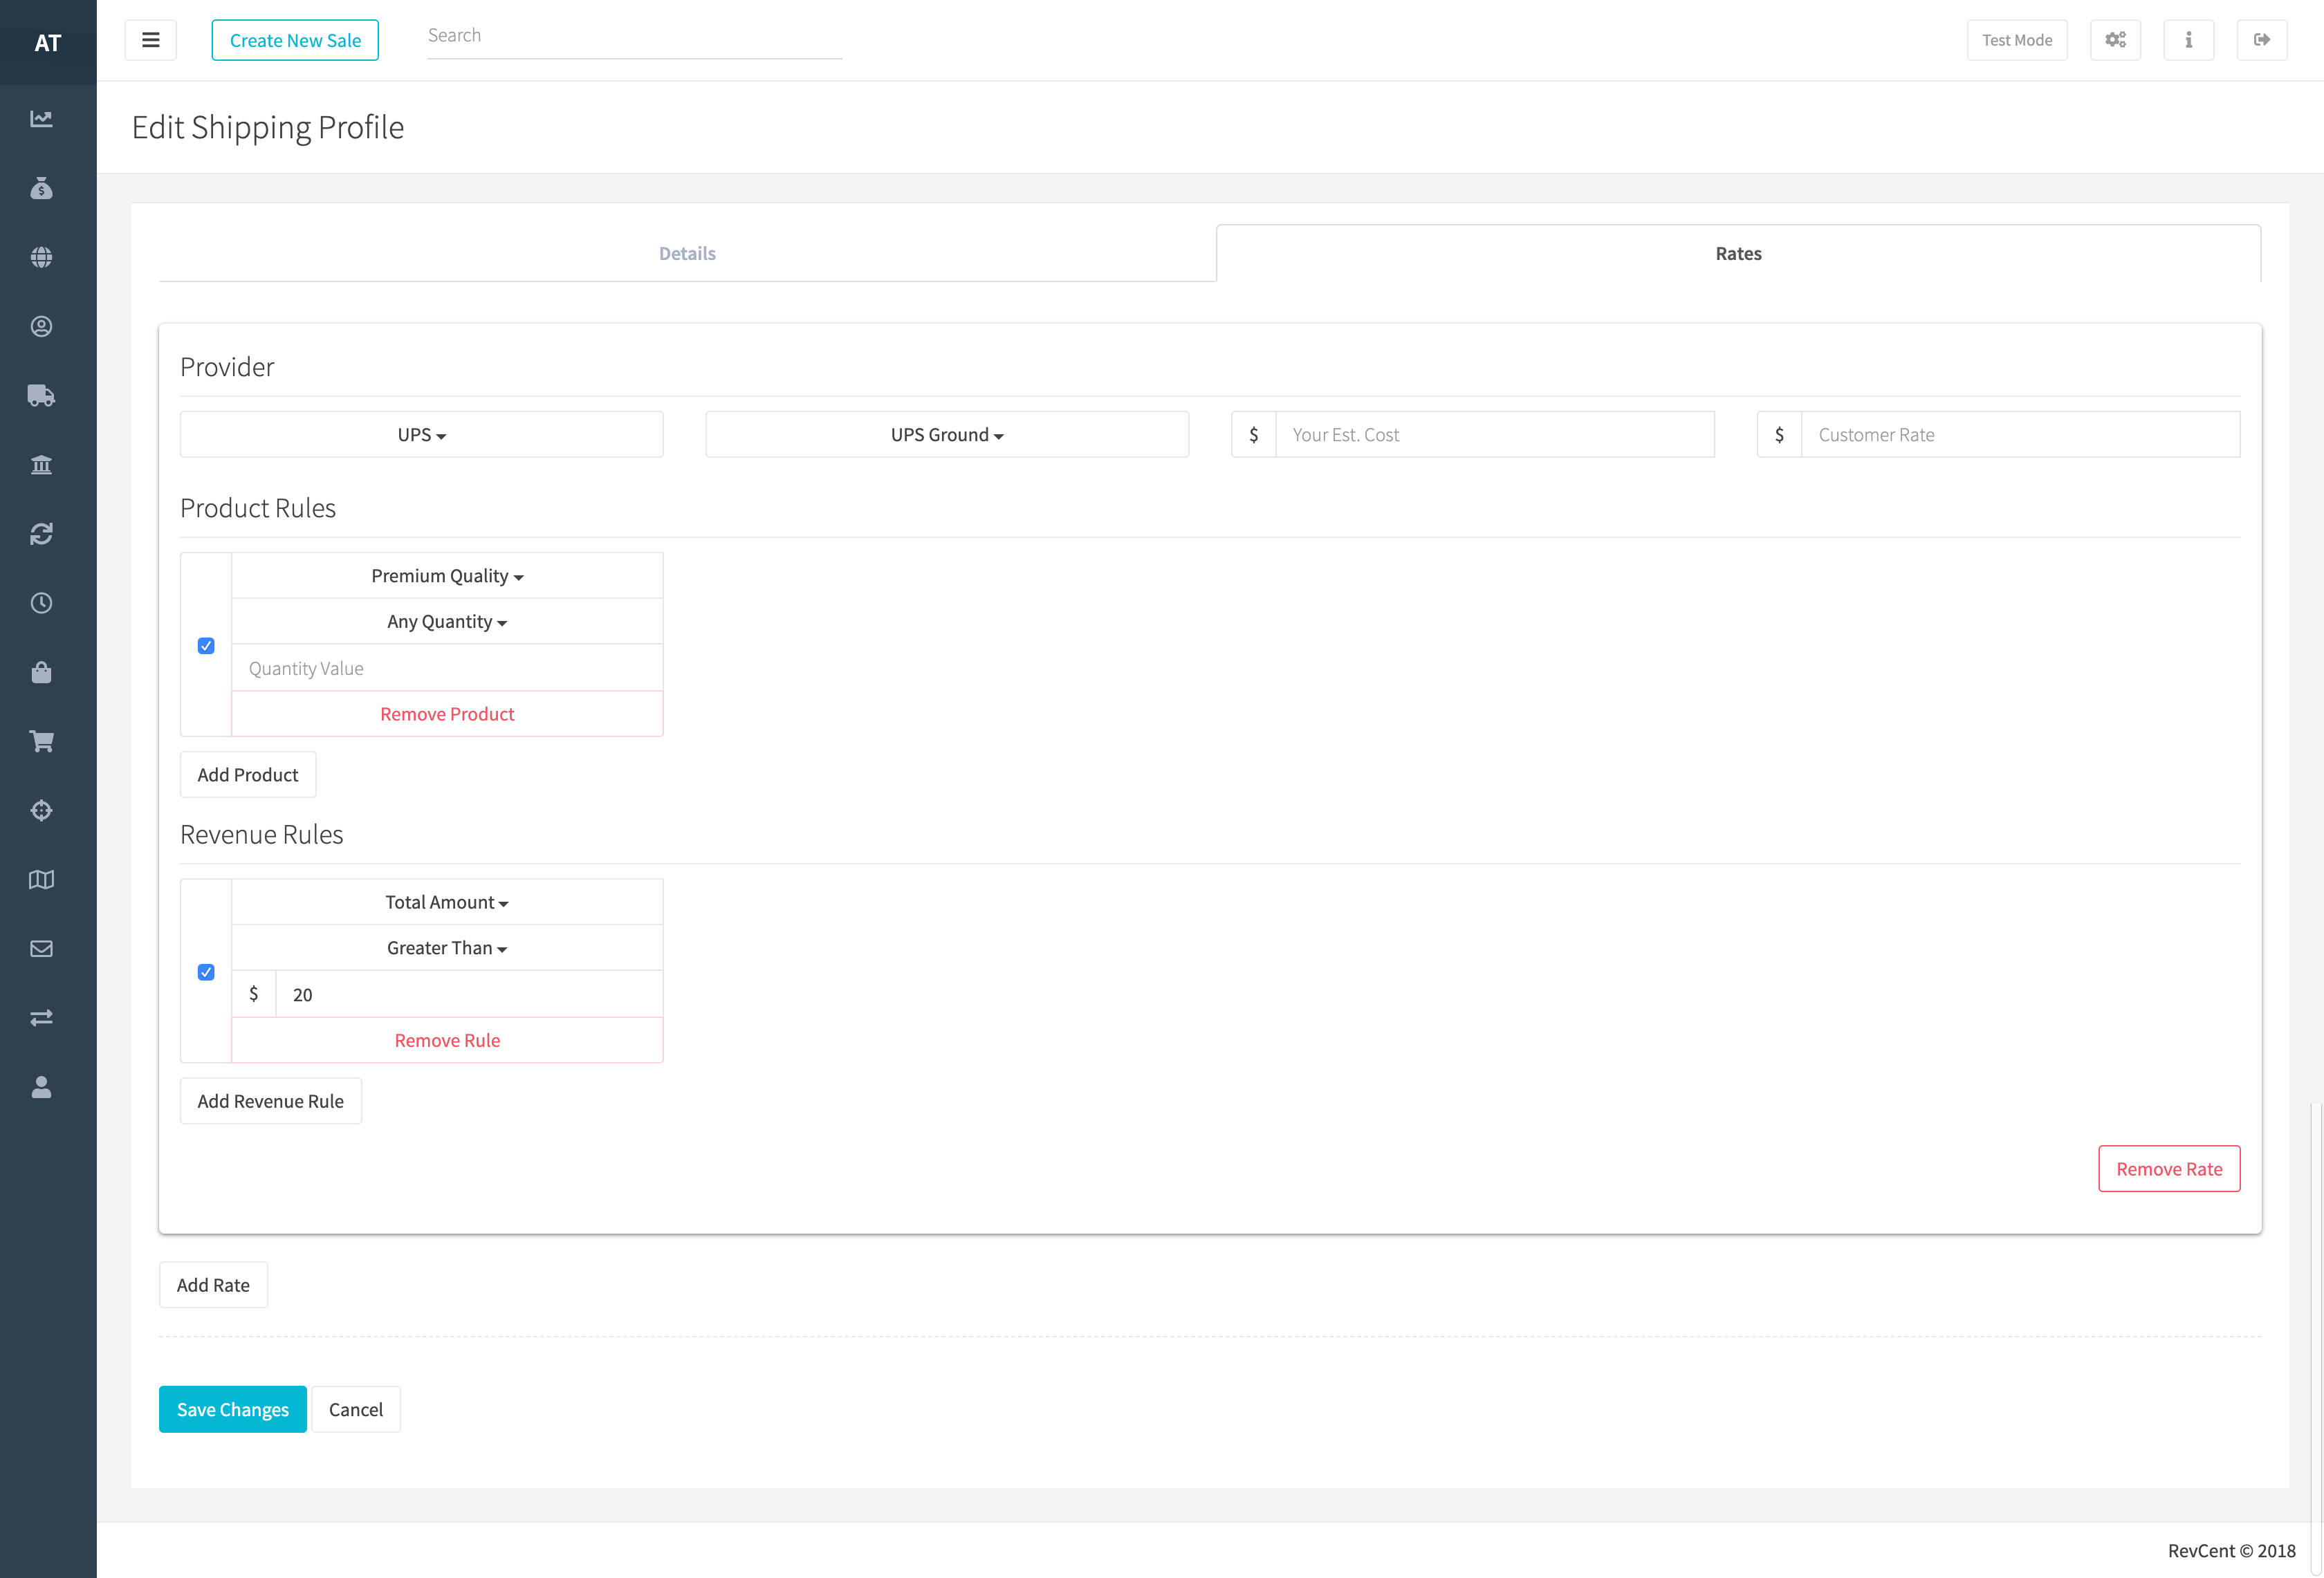Click the Remove Rate button

tap(2168, 1169)
